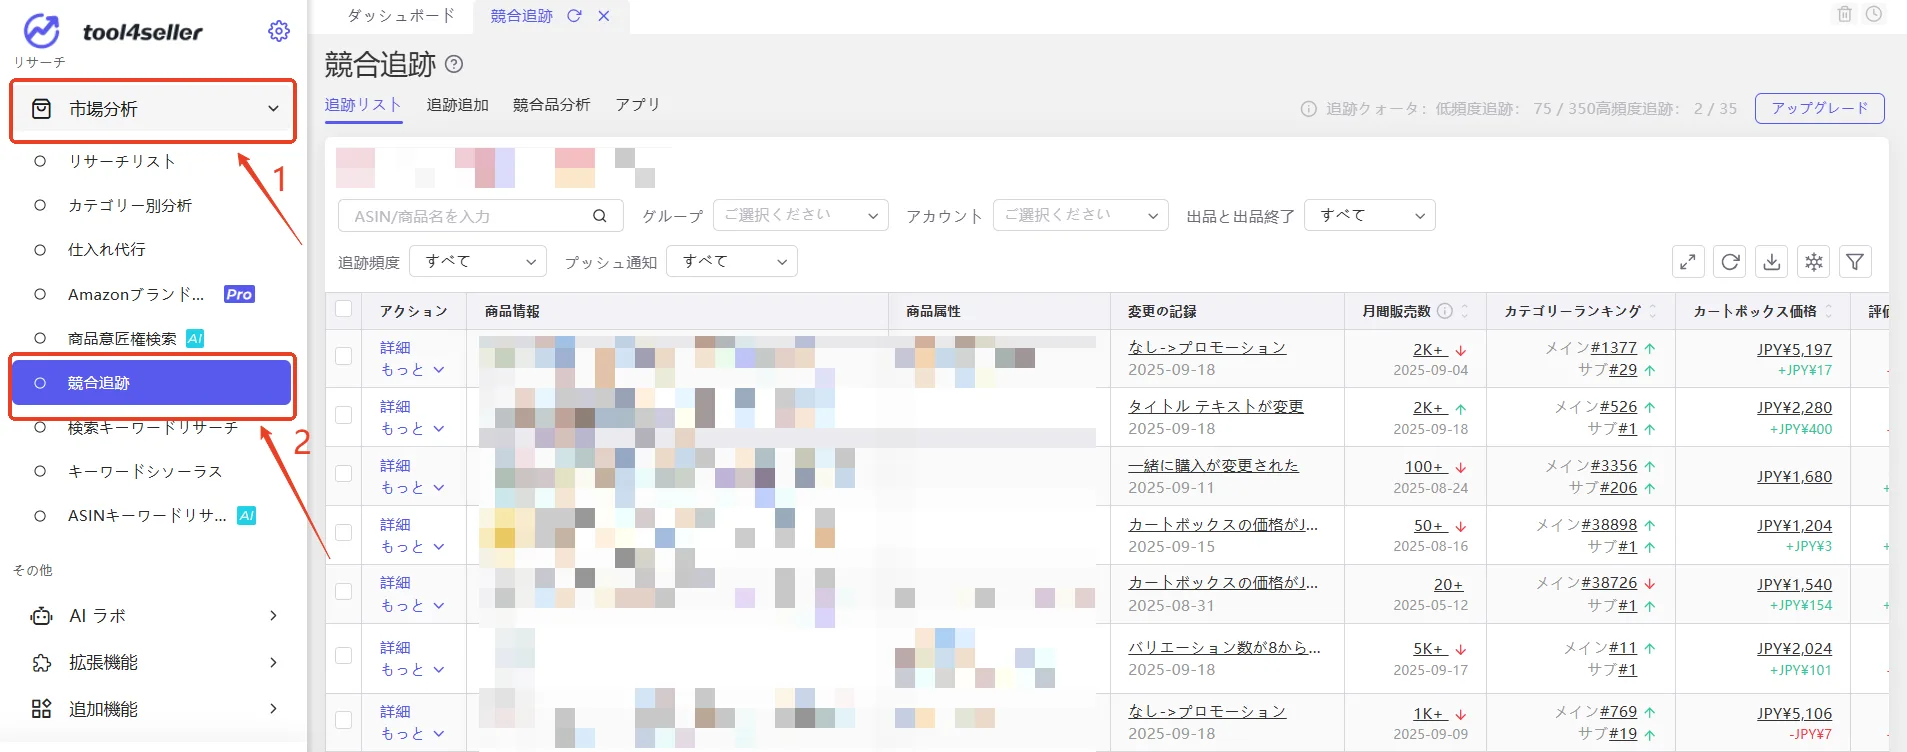1907x752 pixels.
Task: Check row with 一緒に購入が変更された
Action: (x=344, y=474)
